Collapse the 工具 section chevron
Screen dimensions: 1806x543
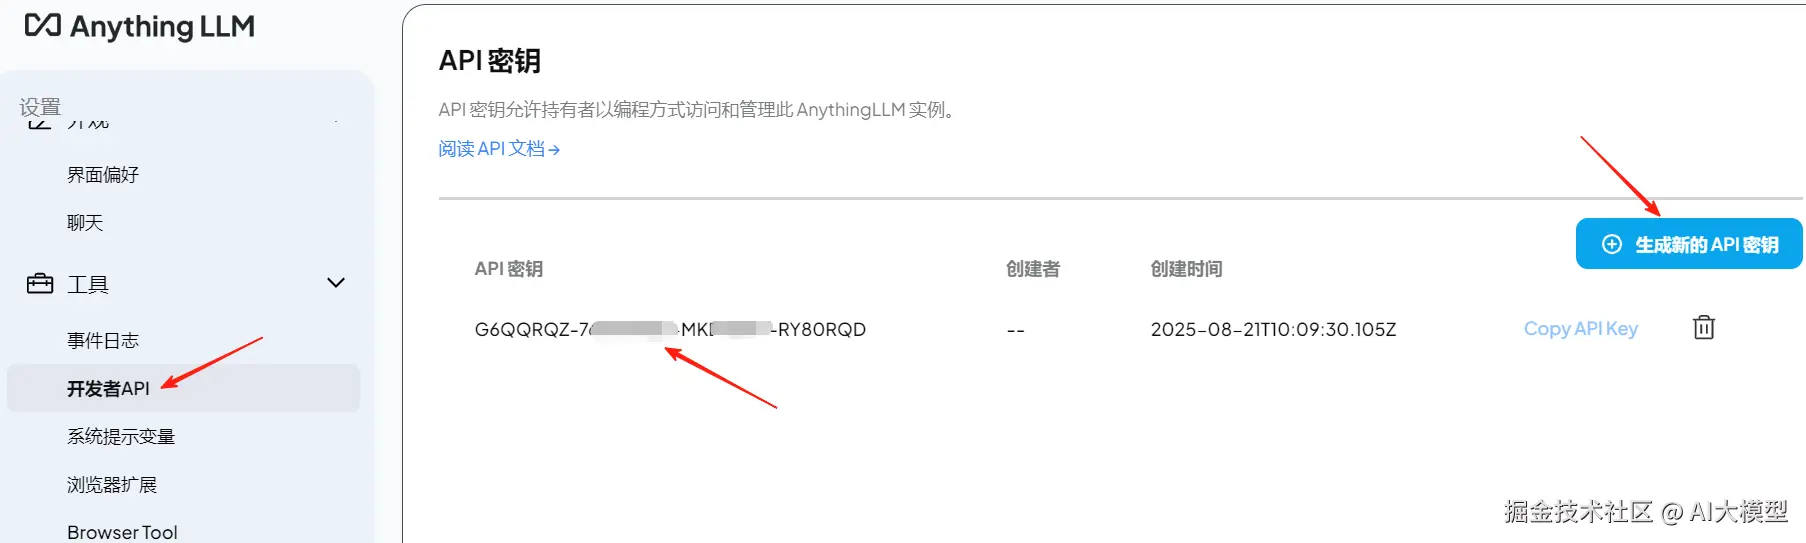tap(336, 283)
